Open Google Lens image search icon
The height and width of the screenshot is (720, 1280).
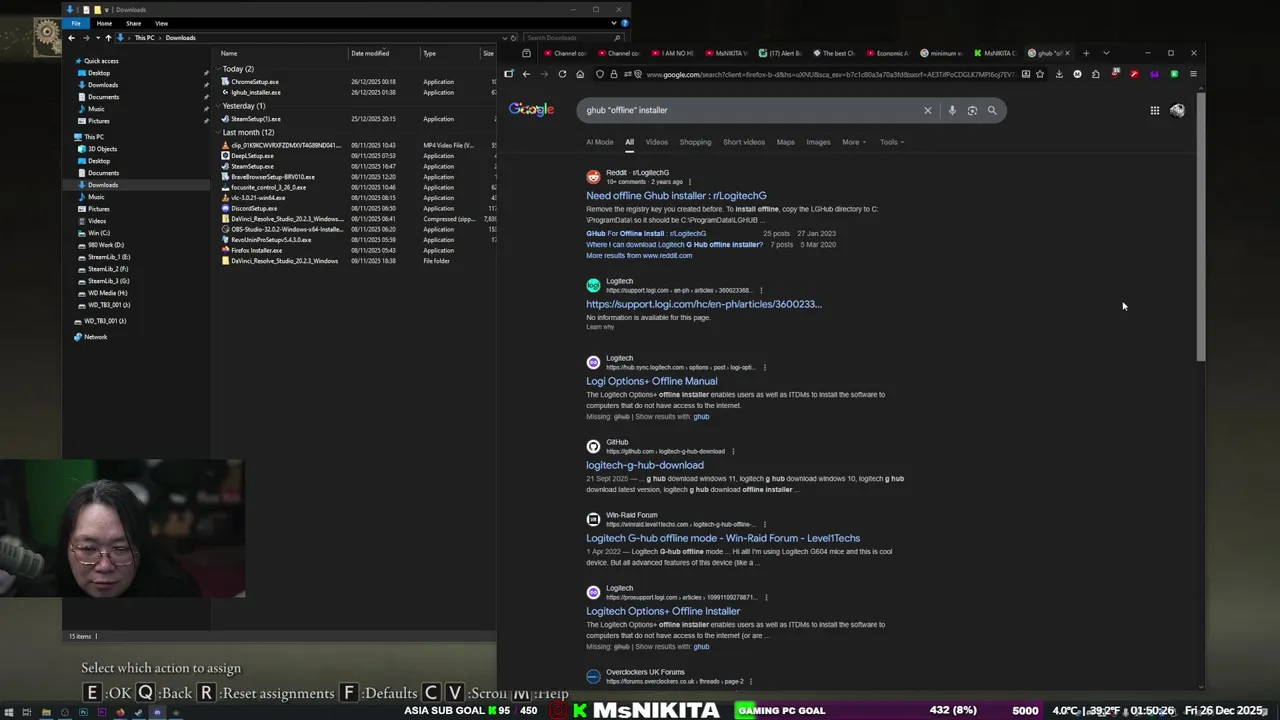click(972, 110)
